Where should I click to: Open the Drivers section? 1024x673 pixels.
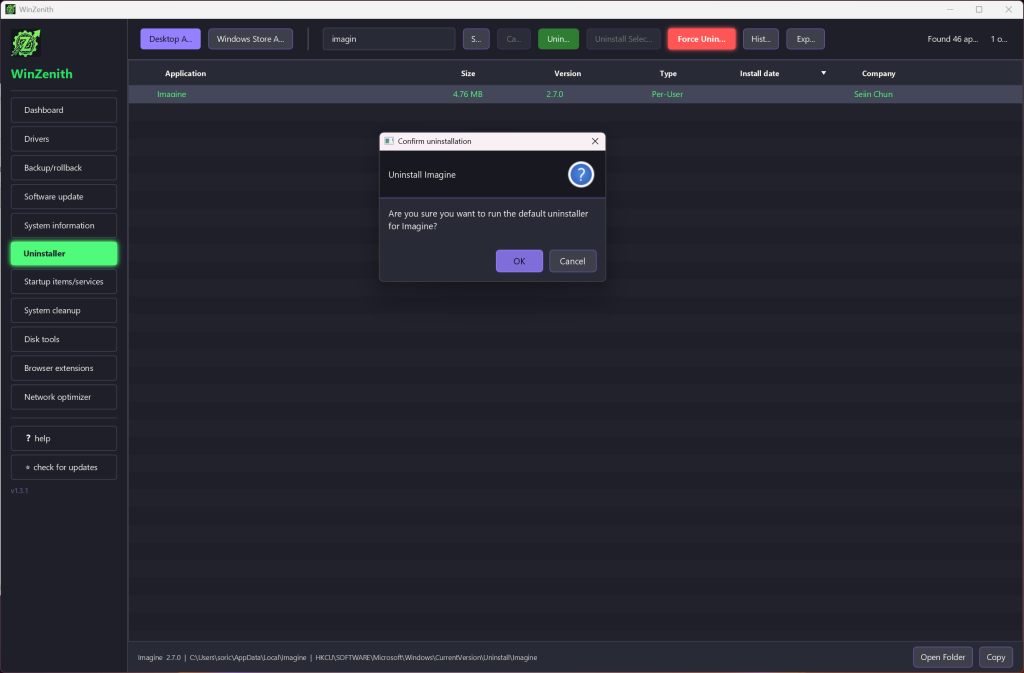point(64,139)
